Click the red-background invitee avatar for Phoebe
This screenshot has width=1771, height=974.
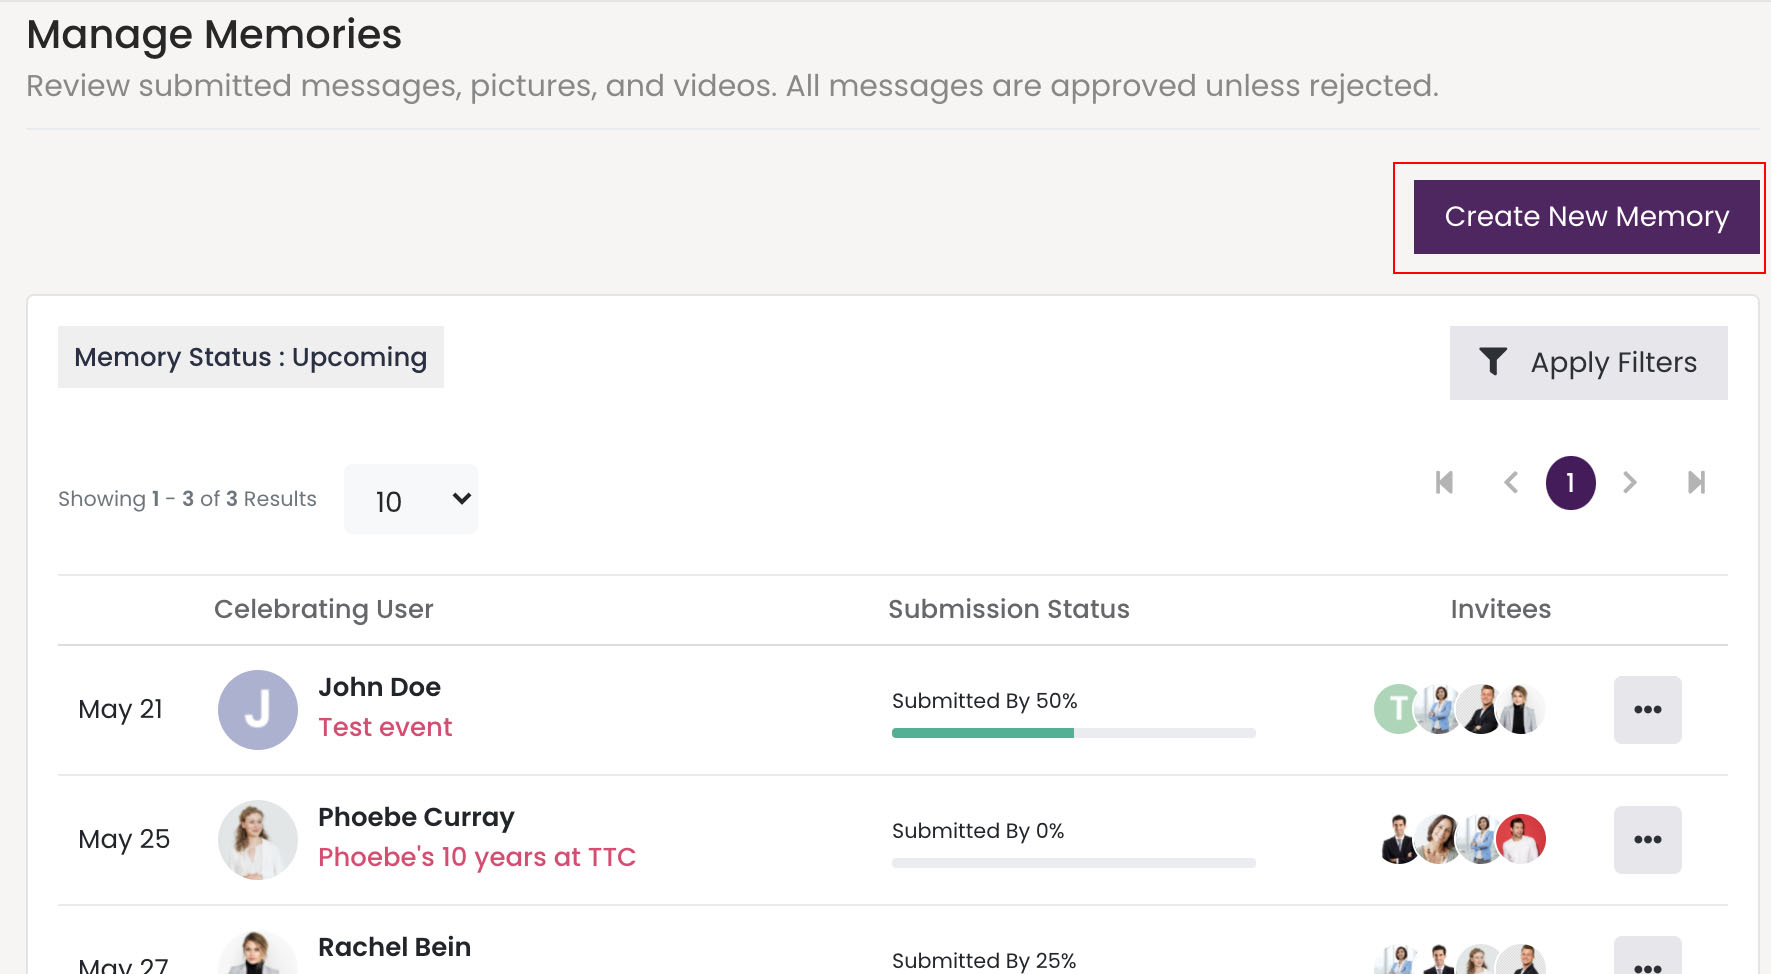click(x=1524, y=839)
